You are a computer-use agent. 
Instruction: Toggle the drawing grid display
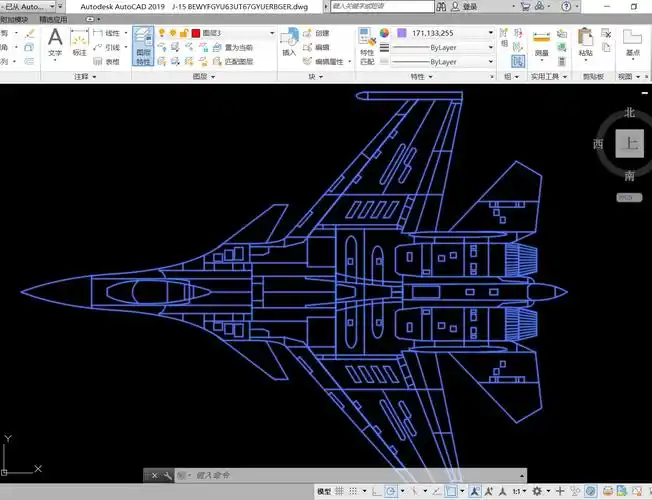[x=339, y=492]
